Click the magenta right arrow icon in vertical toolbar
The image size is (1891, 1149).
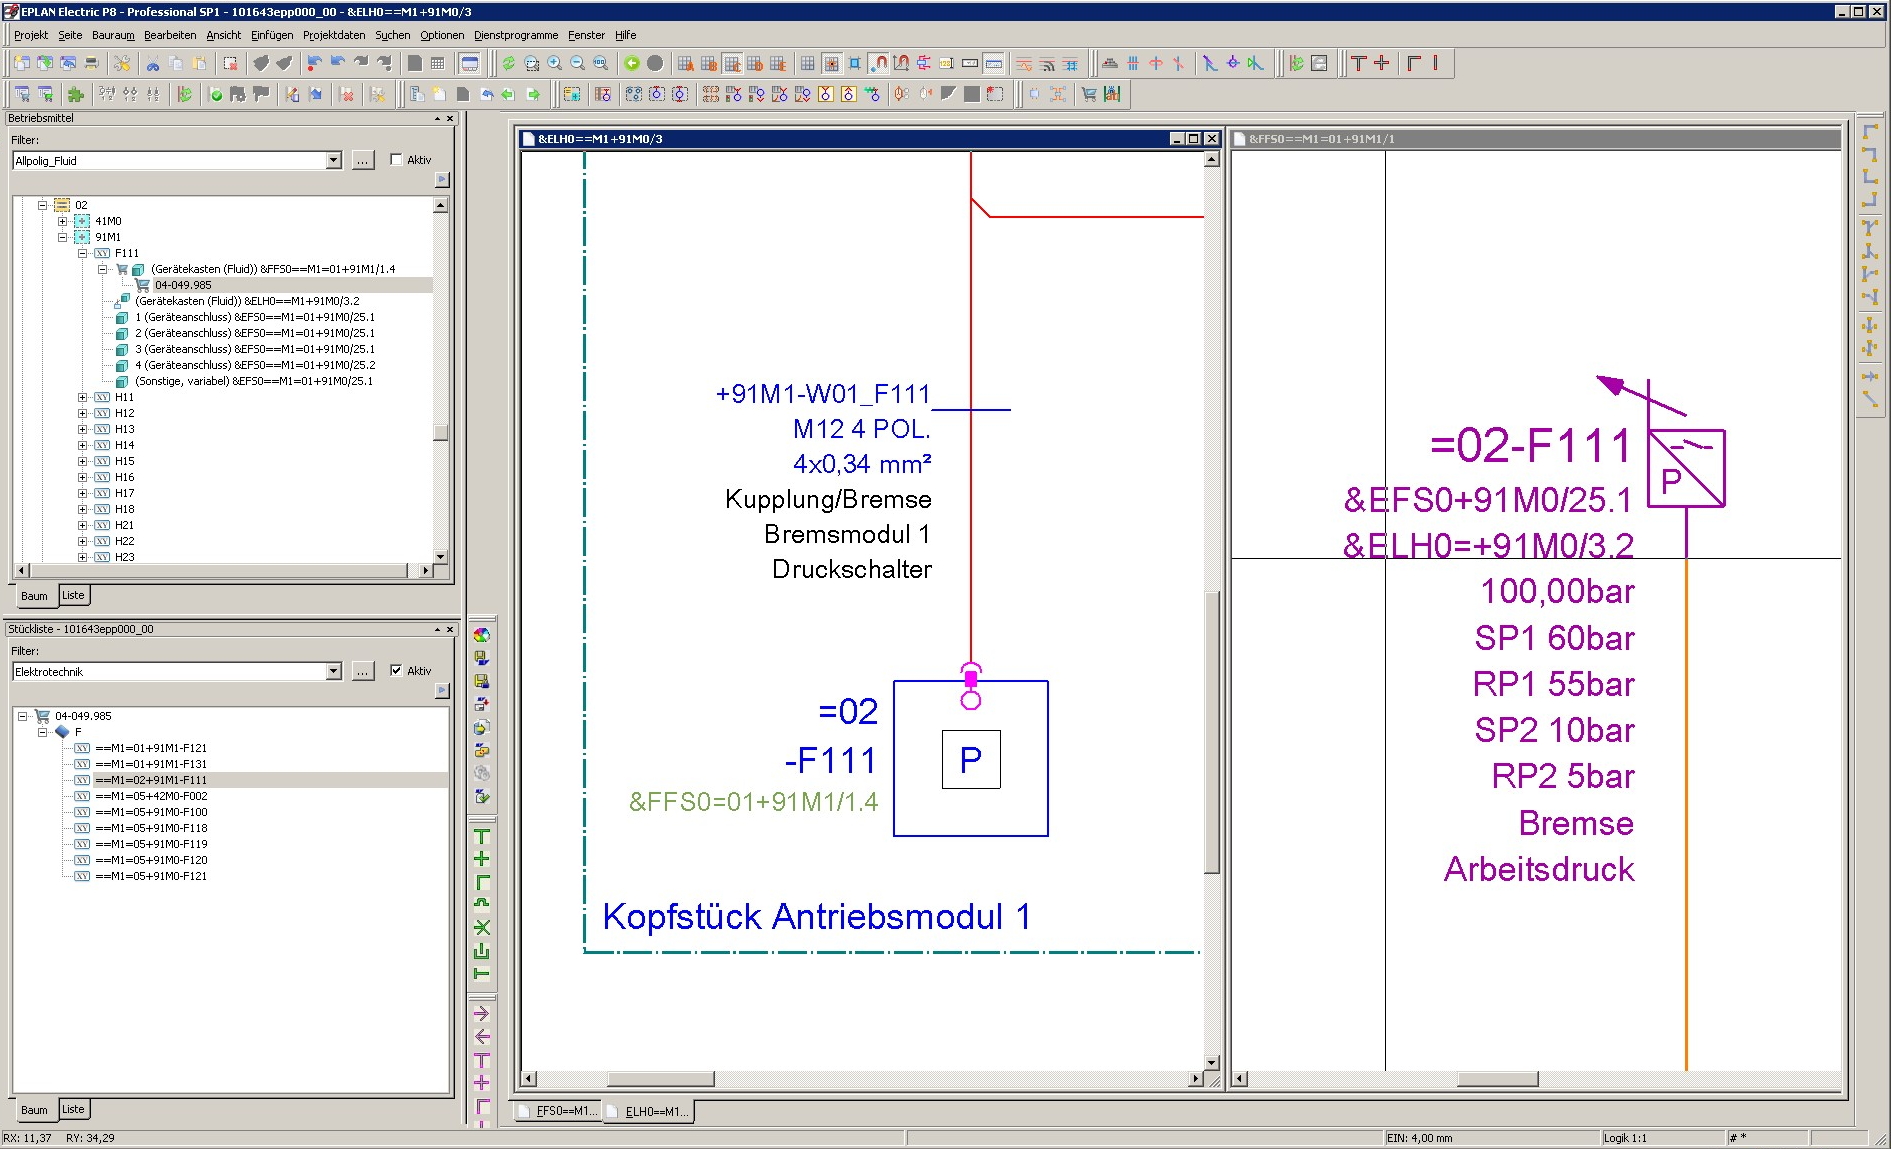[481, 1013]
